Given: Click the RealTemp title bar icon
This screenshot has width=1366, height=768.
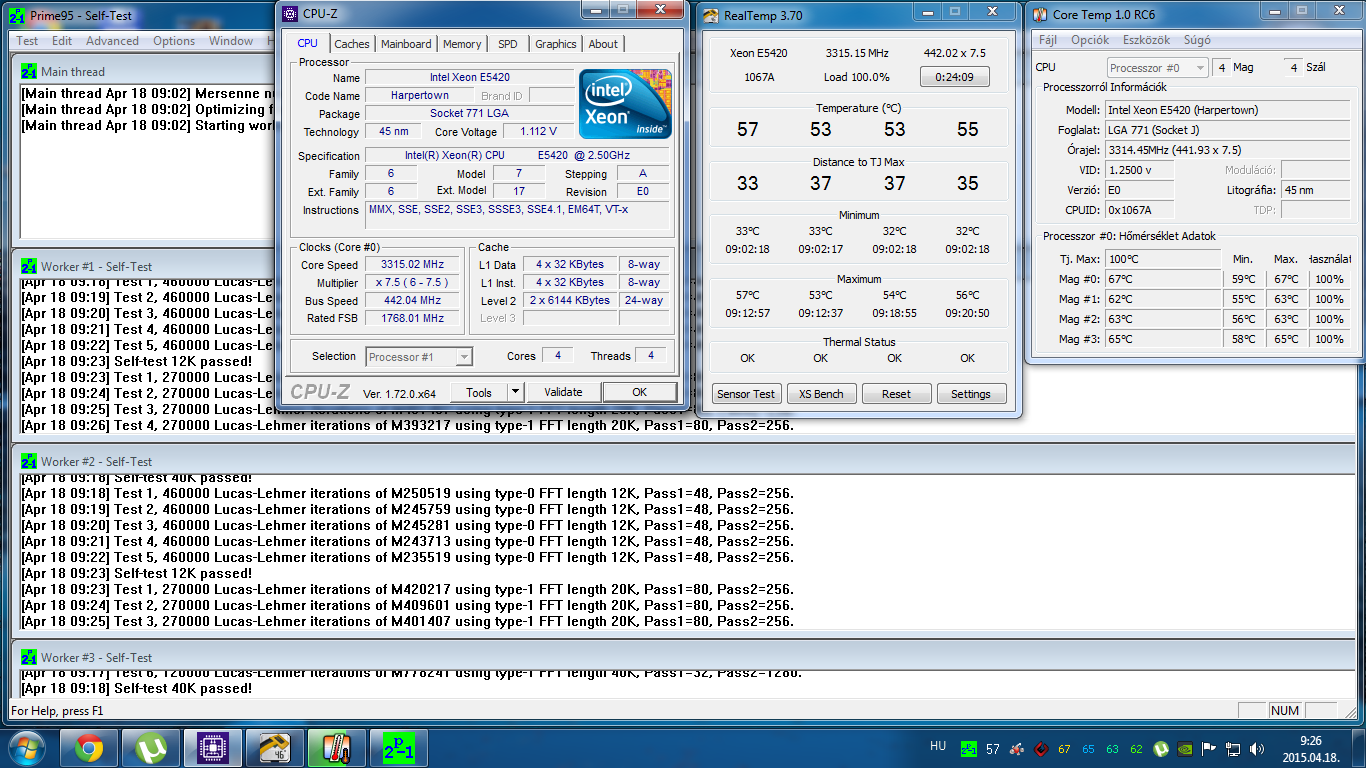Looking at the screenshot, I should [x=711, y=15].
